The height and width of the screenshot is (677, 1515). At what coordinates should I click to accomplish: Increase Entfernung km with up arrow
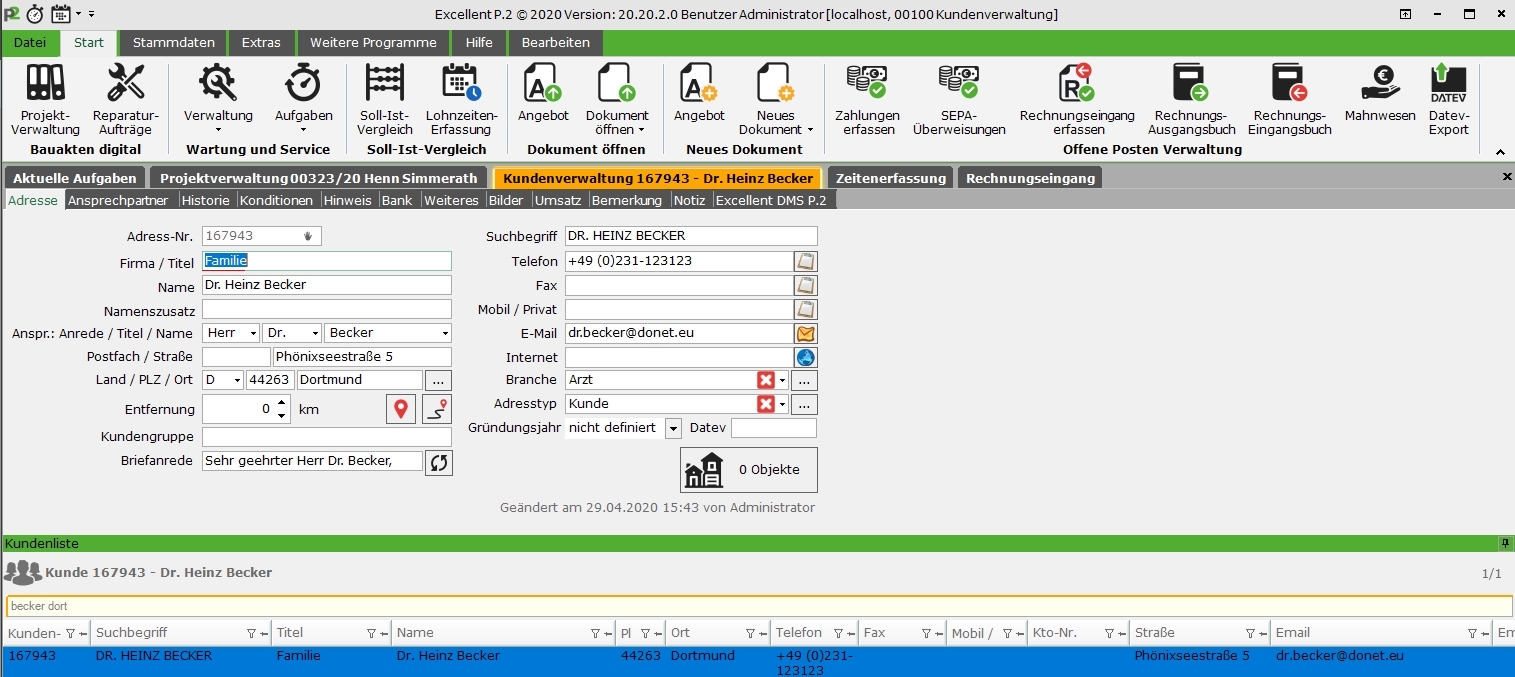282,403
